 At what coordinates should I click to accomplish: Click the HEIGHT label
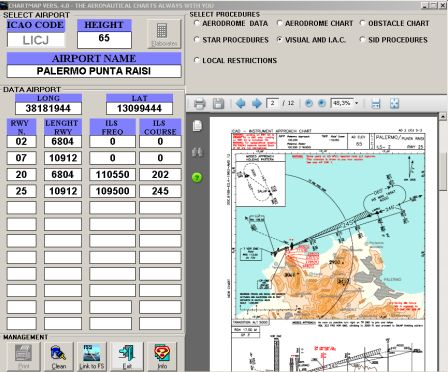pos(104,25)
